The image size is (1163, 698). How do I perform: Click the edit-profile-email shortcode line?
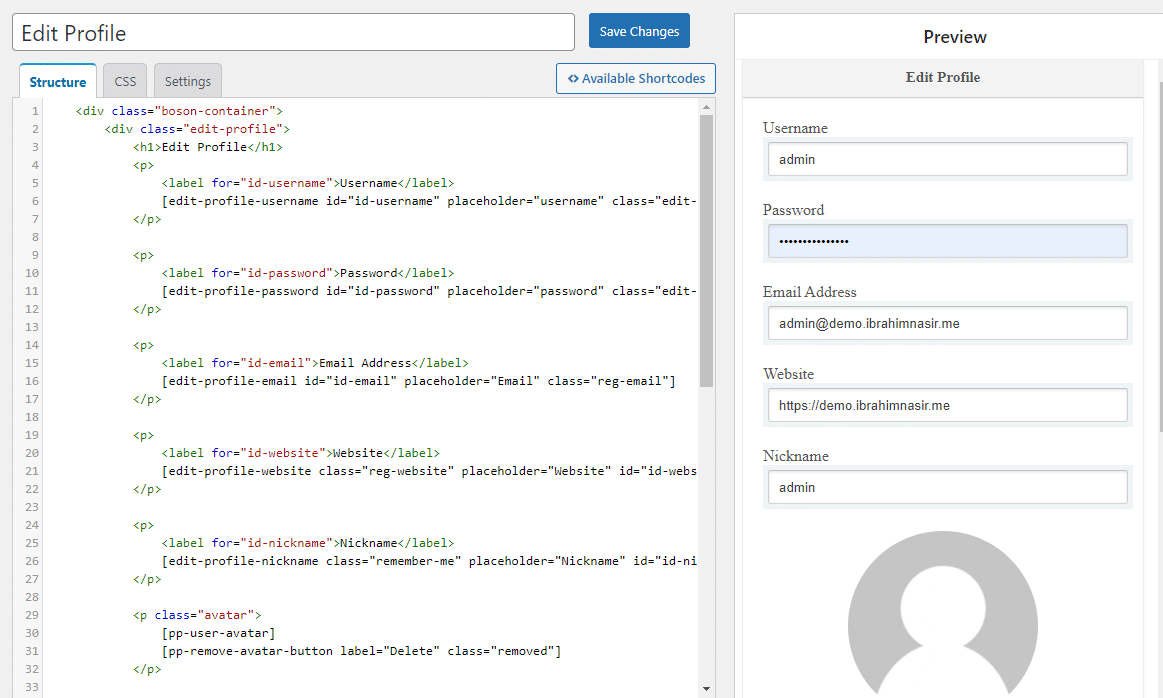point(418,381)
